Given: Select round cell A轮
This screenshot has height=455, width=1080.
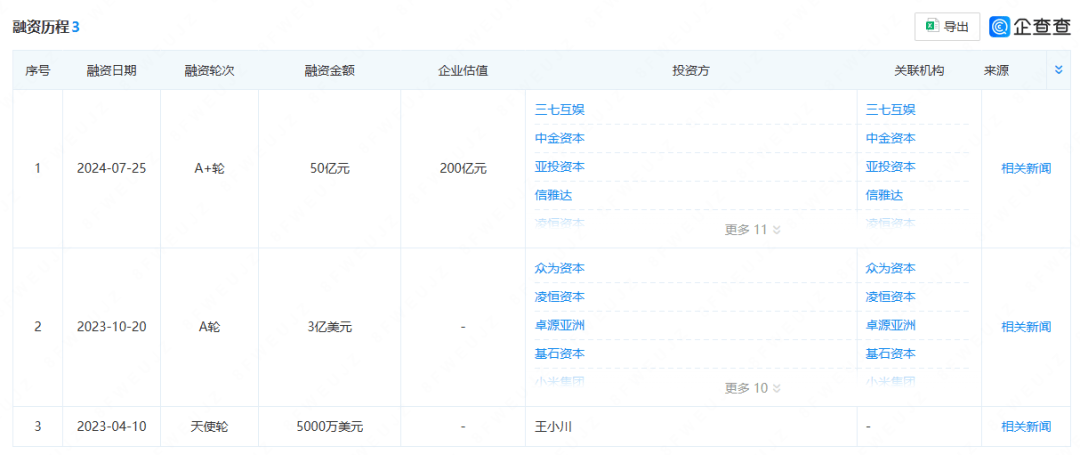Looking at the screenshot, I should click(209, 327).
